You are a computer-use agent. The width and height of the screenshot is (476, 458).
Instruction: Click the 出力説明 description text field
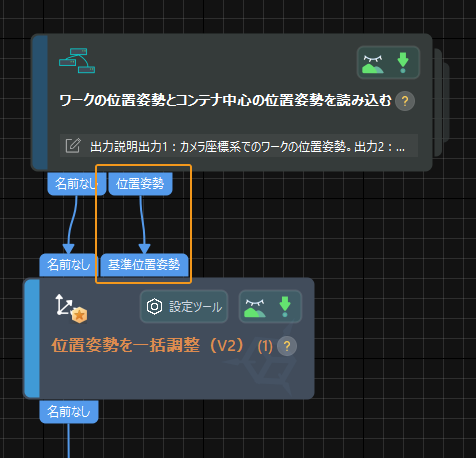pyautogui.click(x=239, y=146)
